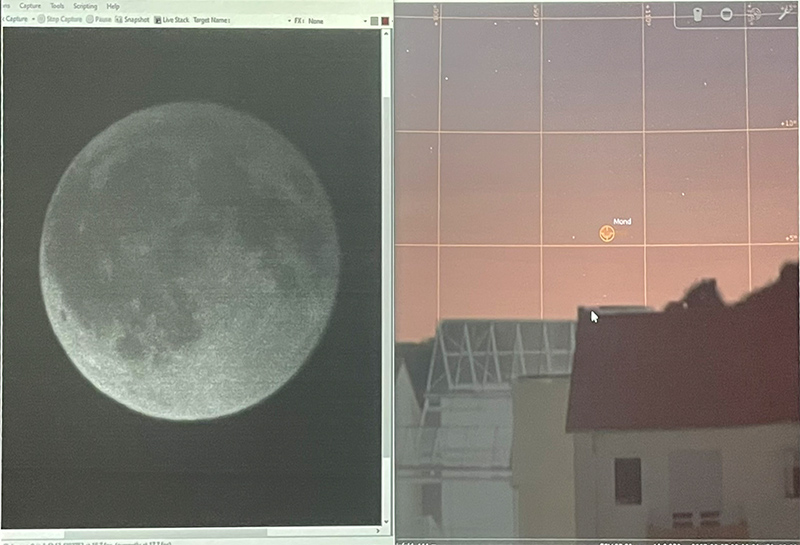This screenshot has width=800, height=545.
Task: Open the Capture menu
Action: (x=30, y=6)
